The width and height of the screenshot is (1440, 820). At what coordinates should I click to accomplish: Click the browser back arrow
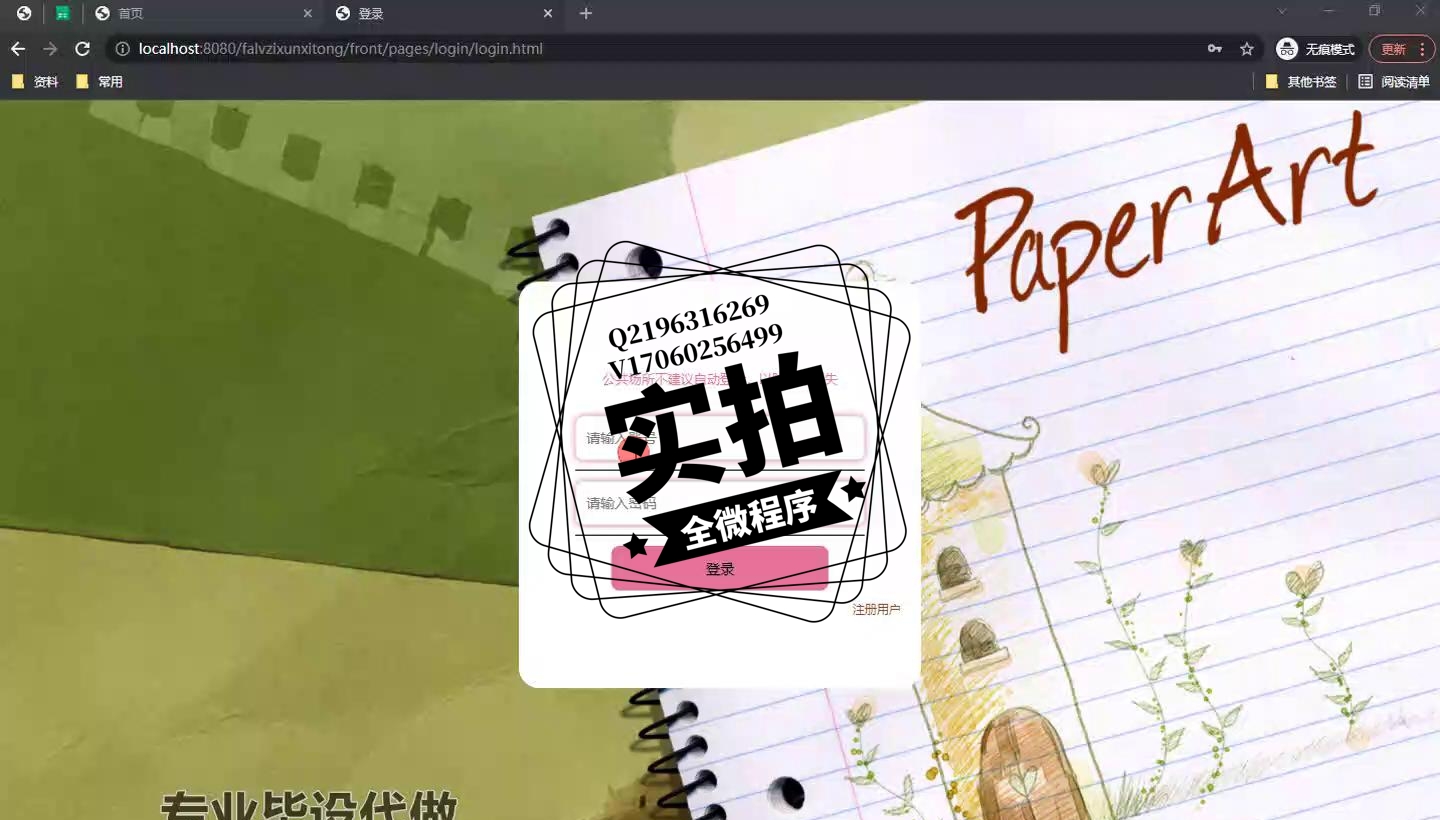[x=18, y=49]
